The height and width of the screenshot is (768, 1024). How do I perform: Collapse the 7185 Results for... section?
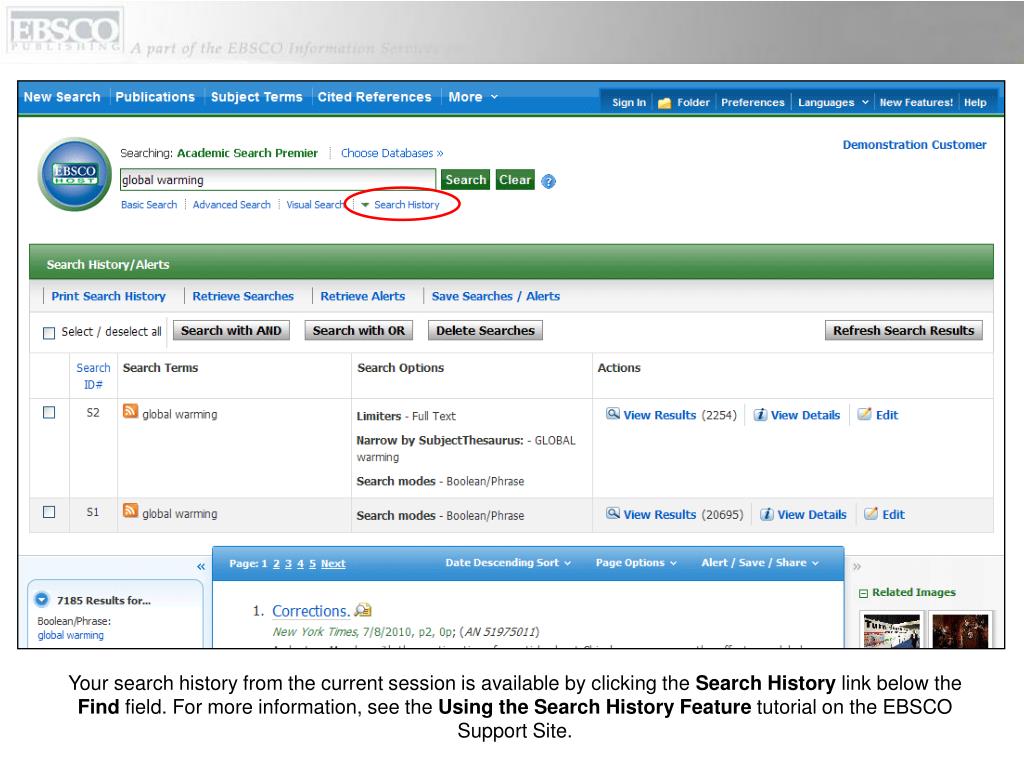coord(42,600)
